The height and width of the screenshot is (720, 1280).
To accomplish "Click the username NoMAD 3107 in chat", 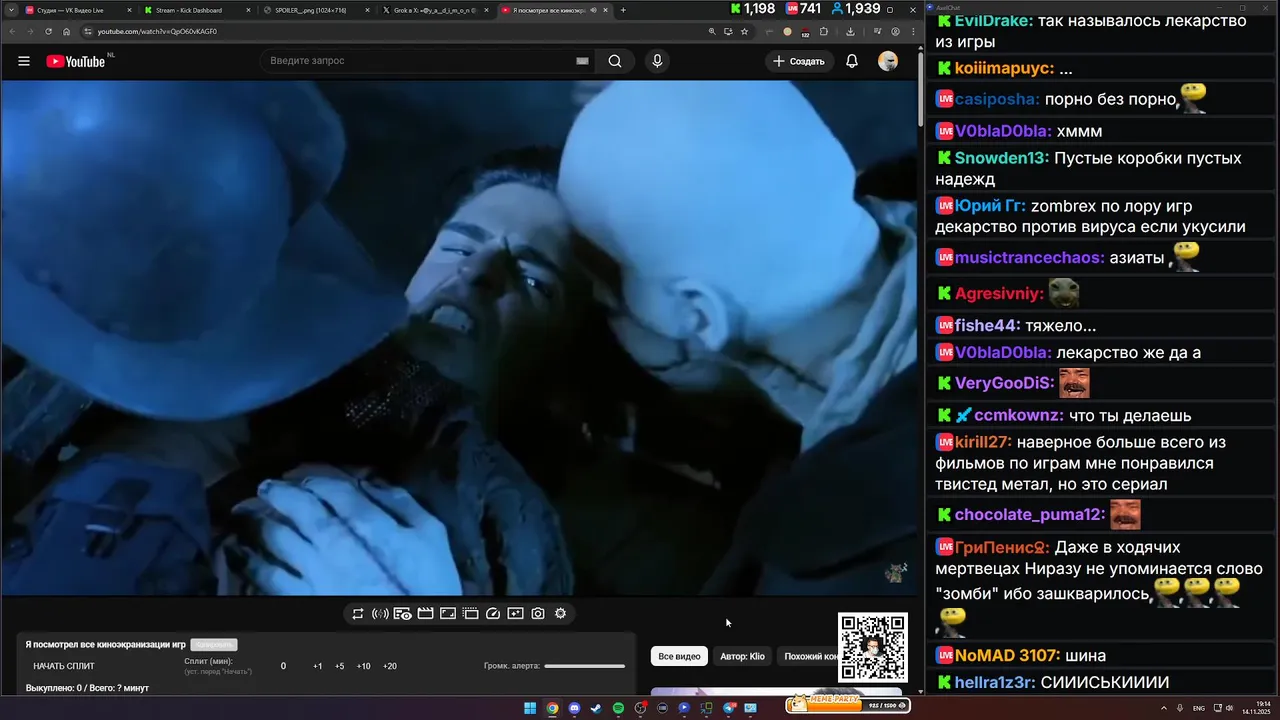I will pos(1007,656).
